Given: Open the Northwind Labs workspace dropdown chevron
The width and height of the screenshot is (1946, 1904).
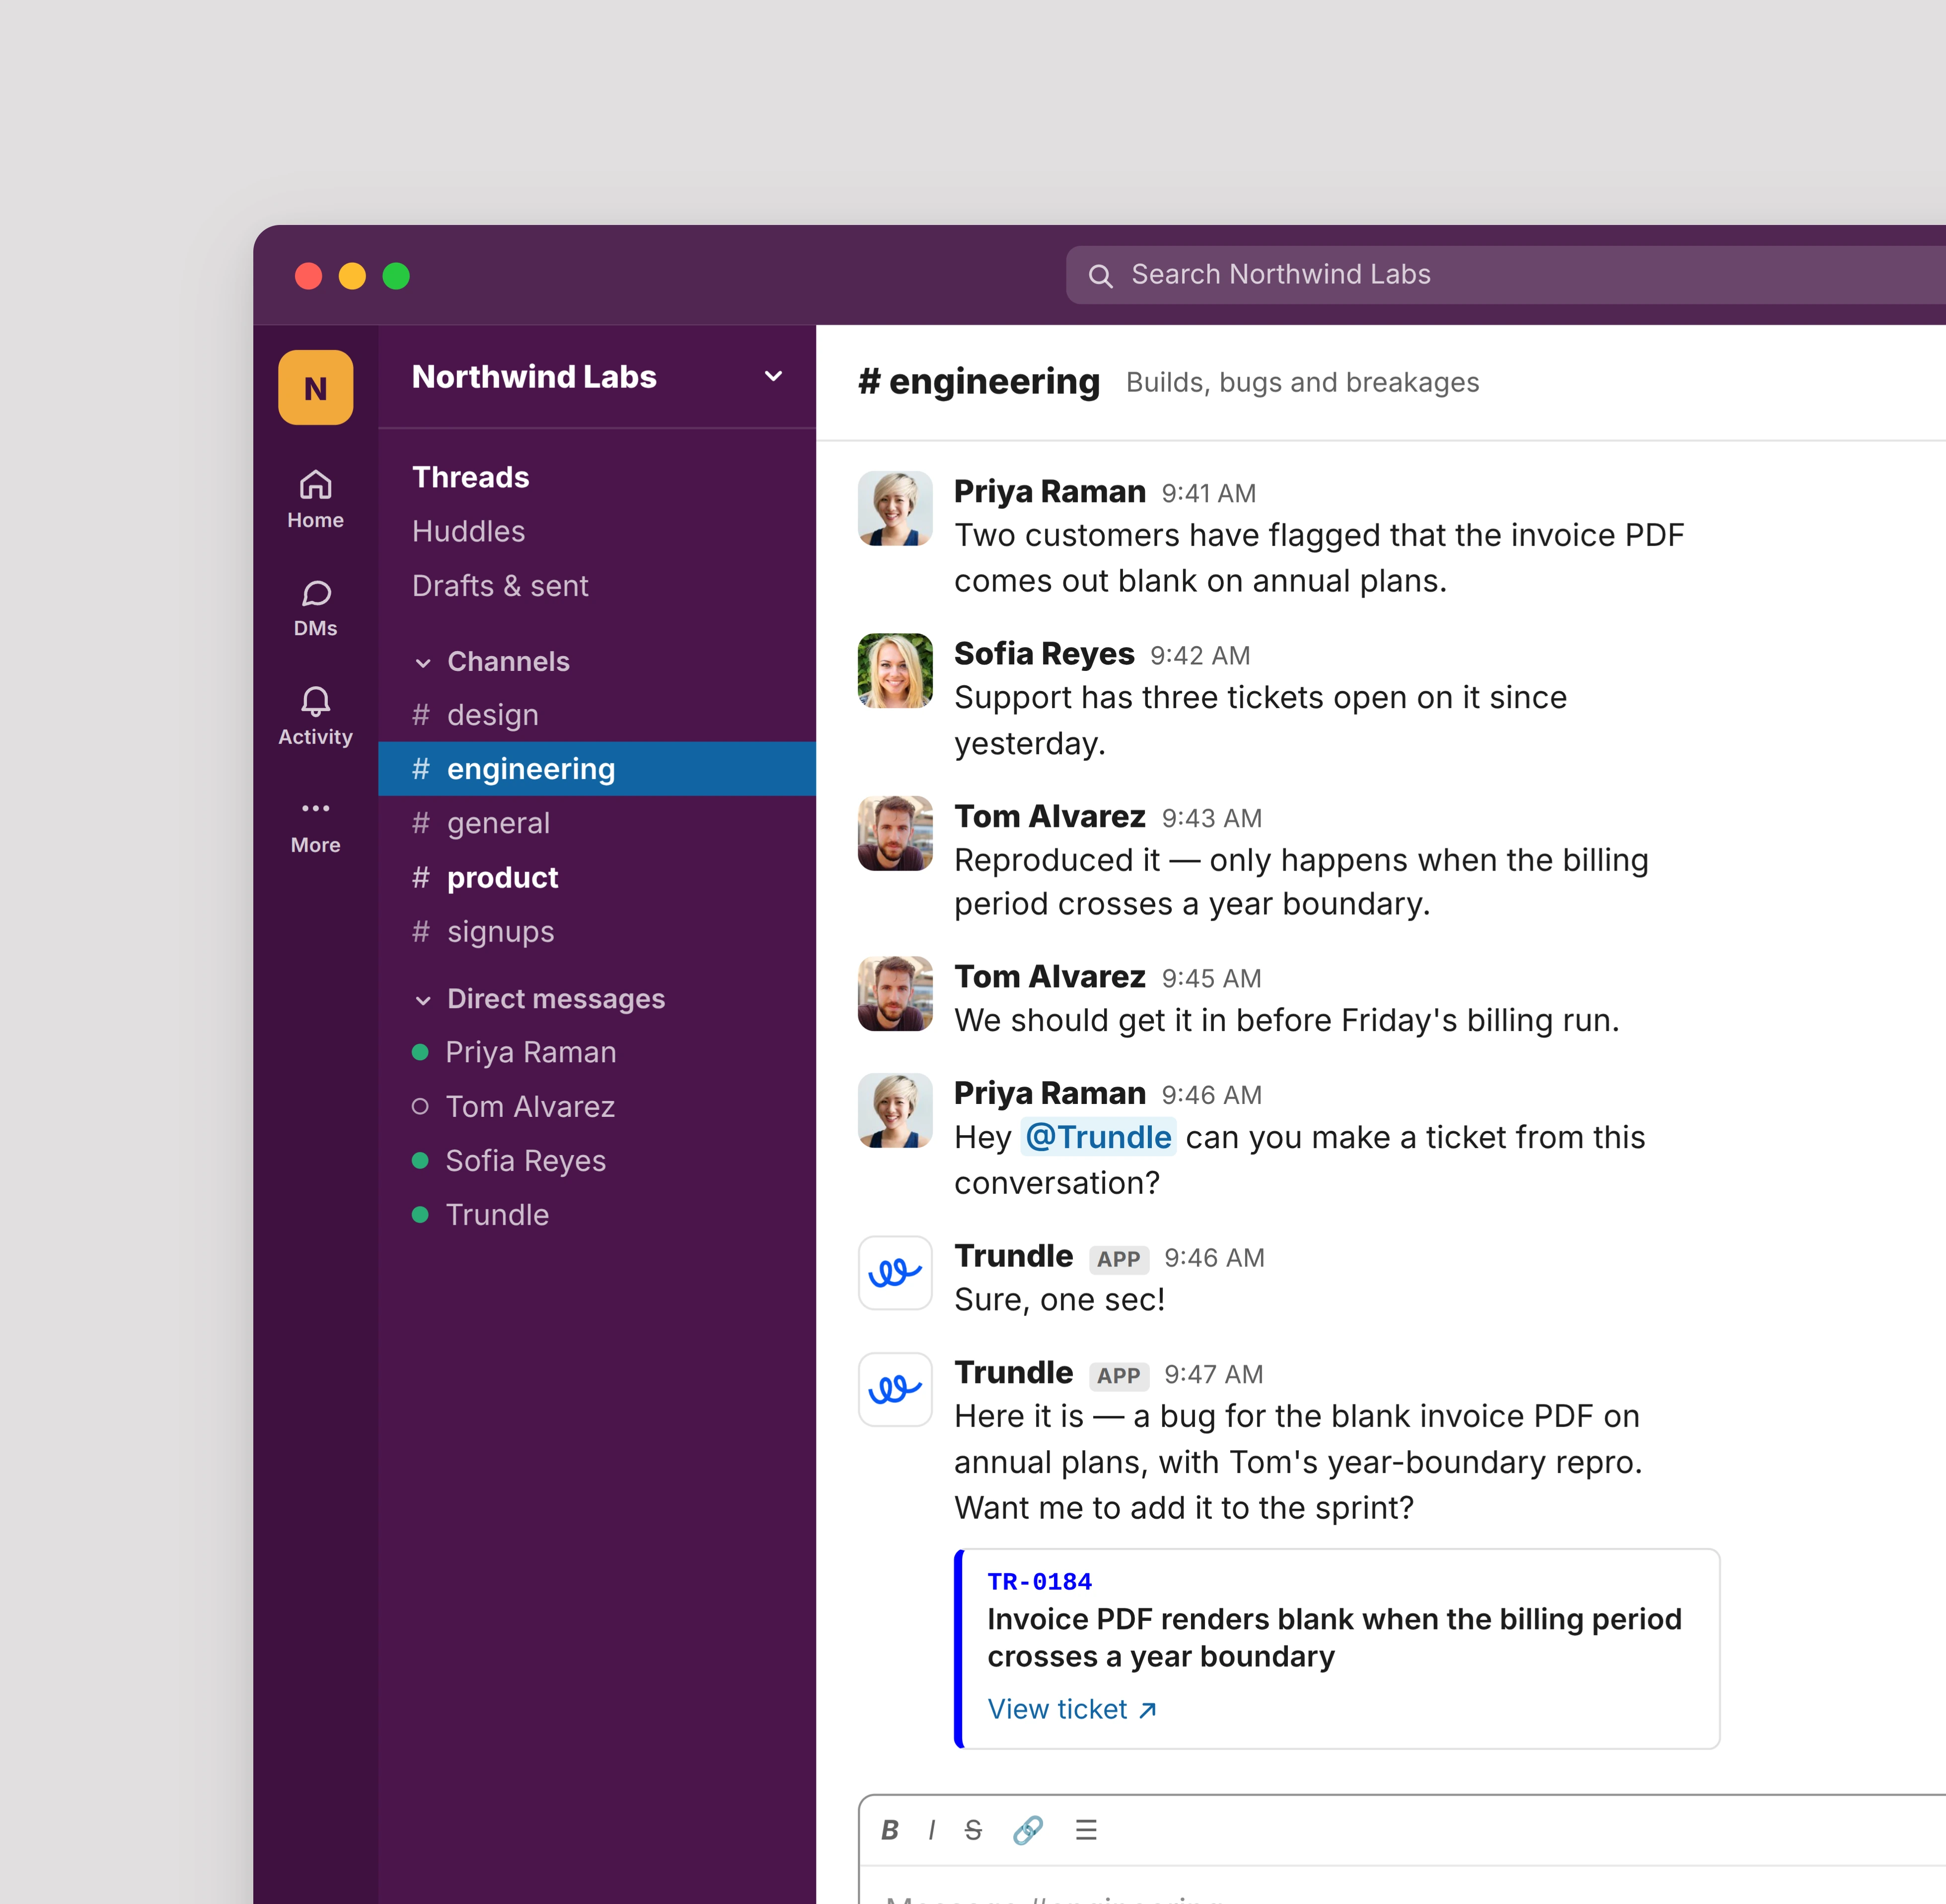Looking at the screenshot, I should (773, 377).
